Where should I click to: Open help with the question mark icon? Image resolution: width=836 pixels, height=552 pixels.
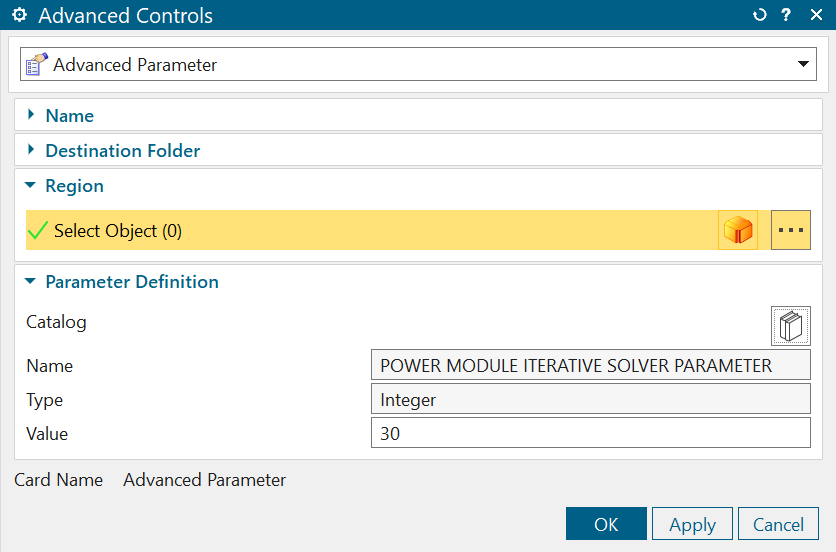pyautogui.click(x=786, y=16)
